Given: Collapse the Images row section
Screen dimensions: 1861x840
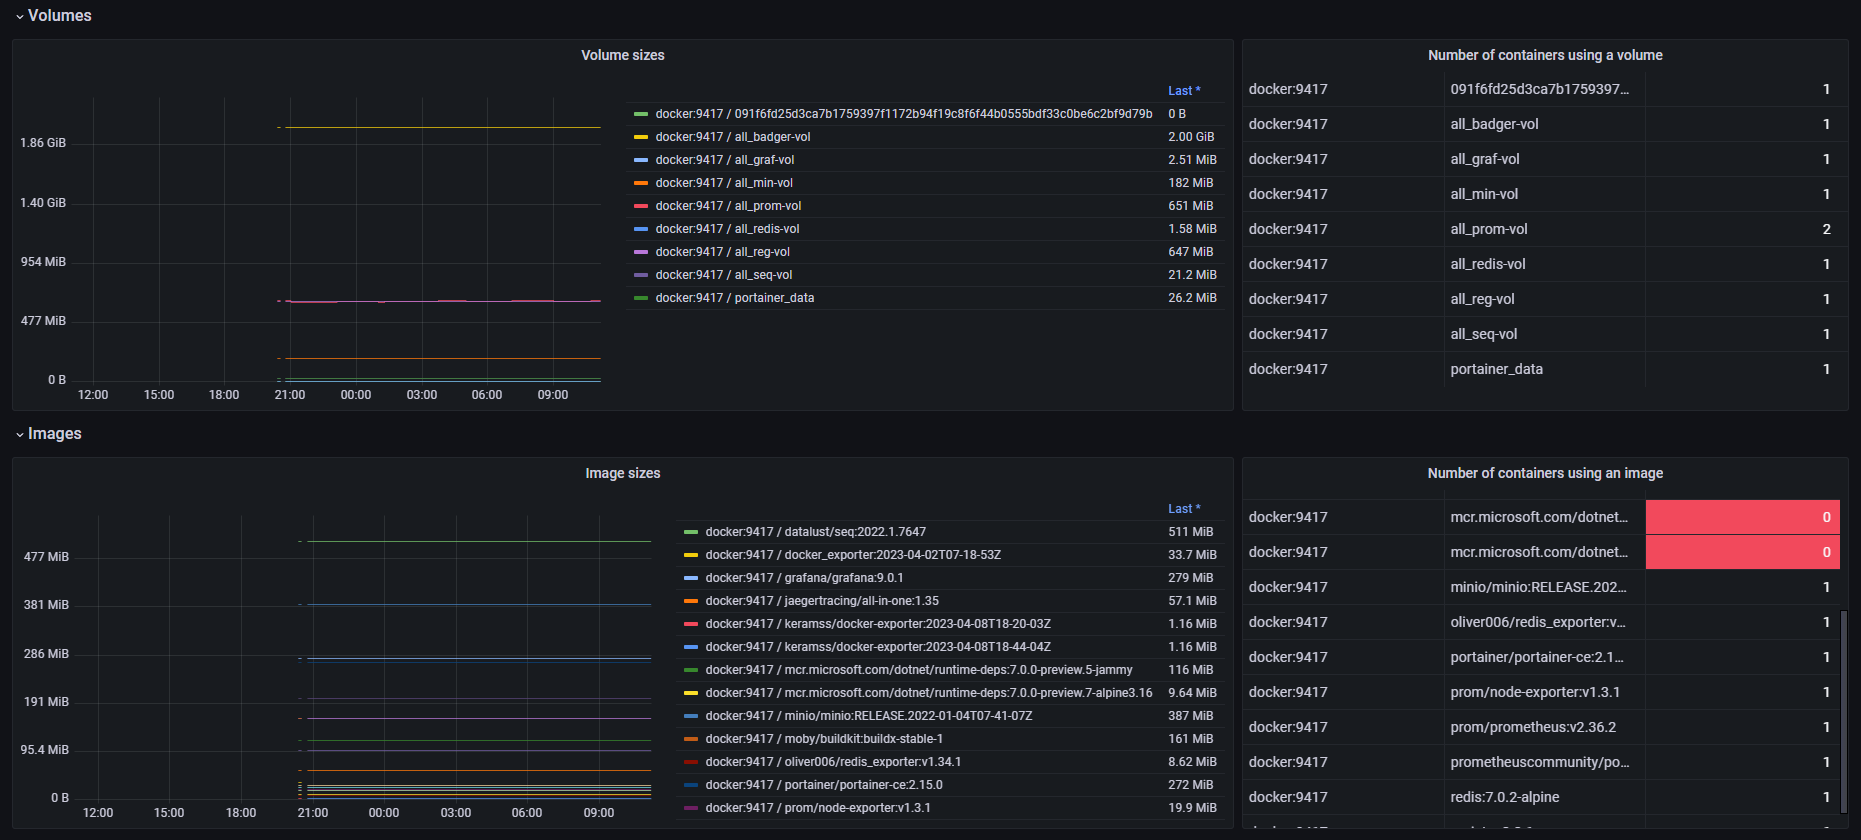Looking at the screenshot, I should 48,434.
